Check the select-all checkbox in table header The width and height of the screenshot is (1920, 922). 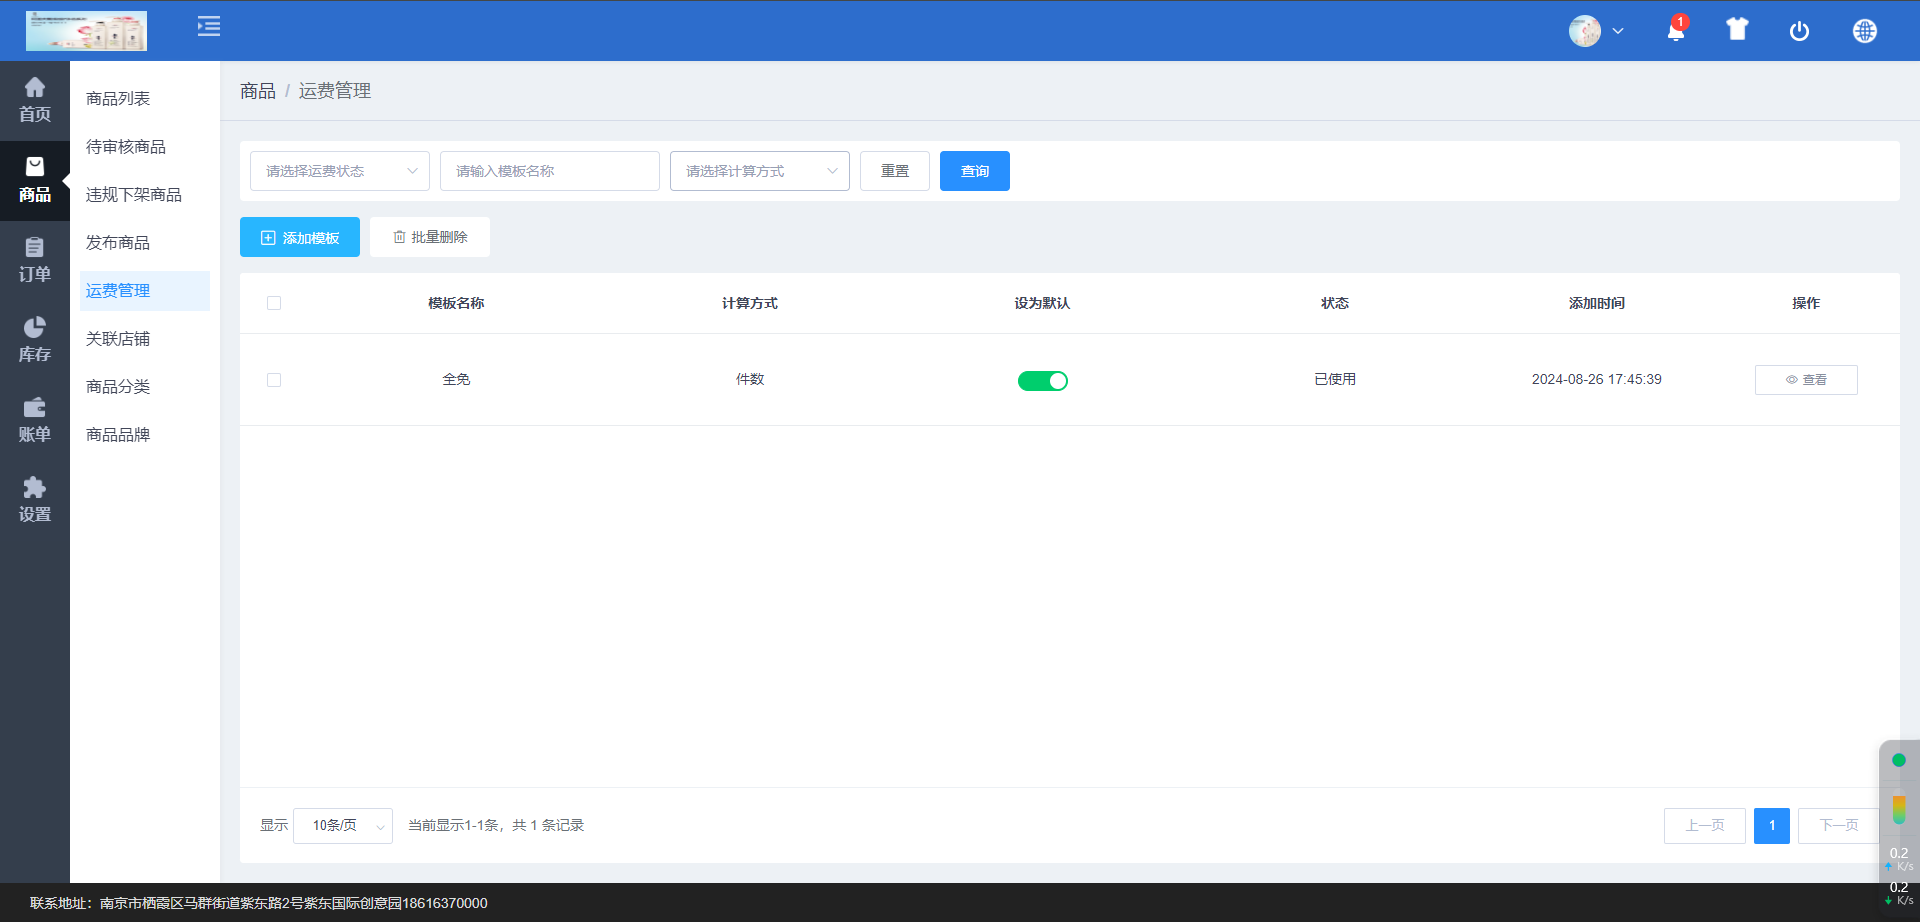pos(274,303)
